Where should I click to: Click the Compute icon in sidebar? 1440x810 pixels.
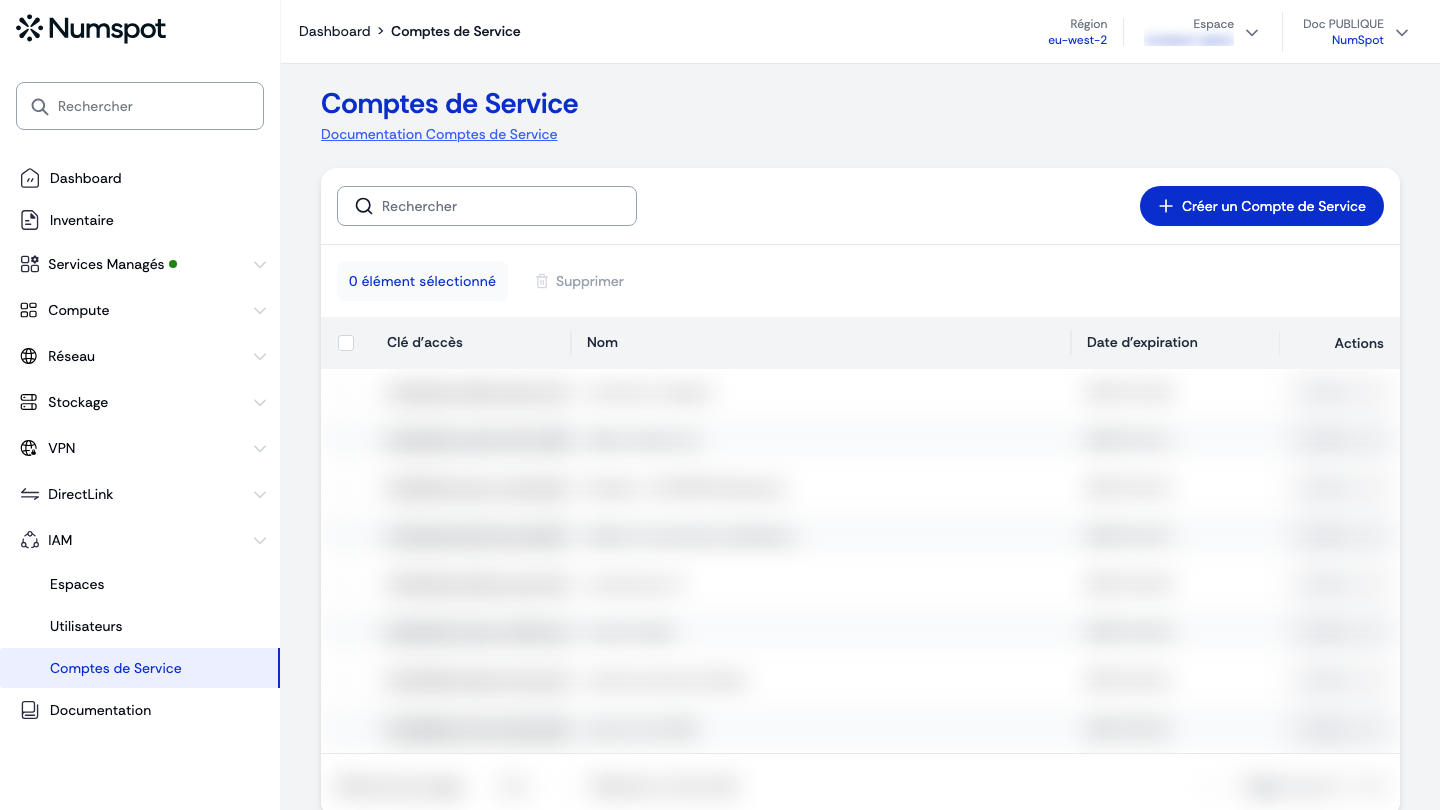[x=29, y=310]
